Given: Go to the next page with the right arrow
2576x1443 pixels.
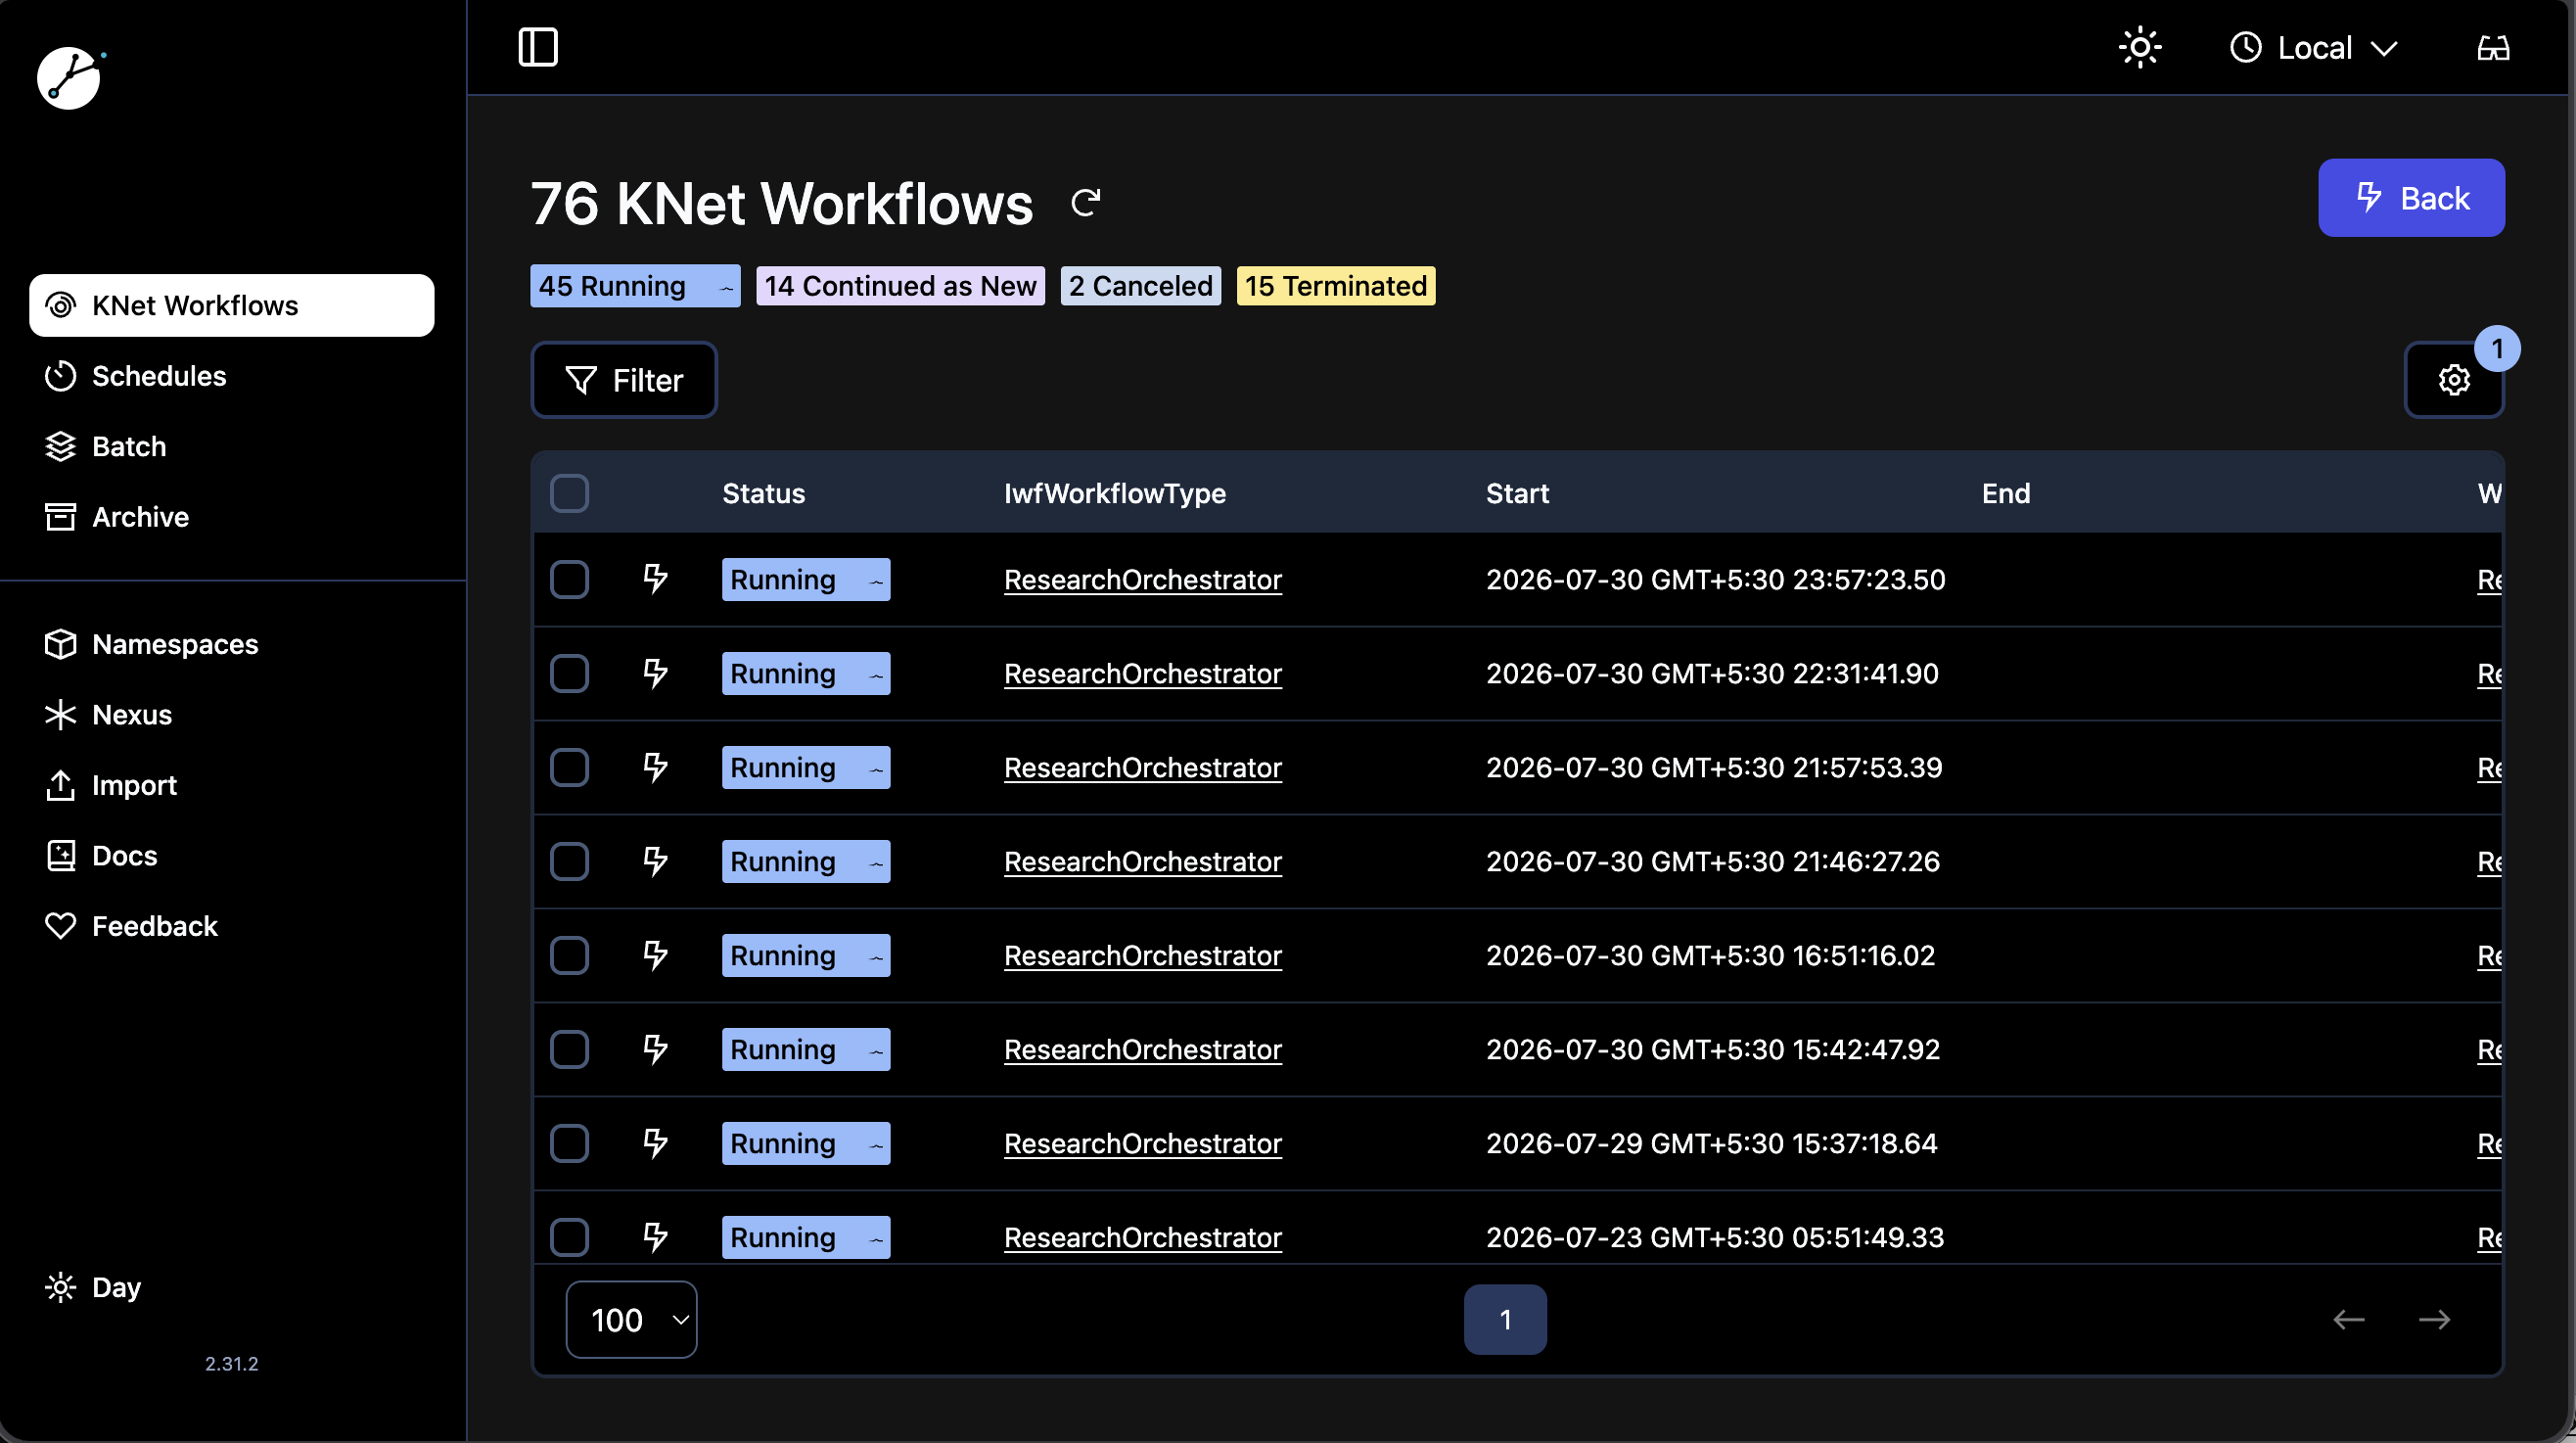Looking at the screenshot, I should [2434, 1320].
